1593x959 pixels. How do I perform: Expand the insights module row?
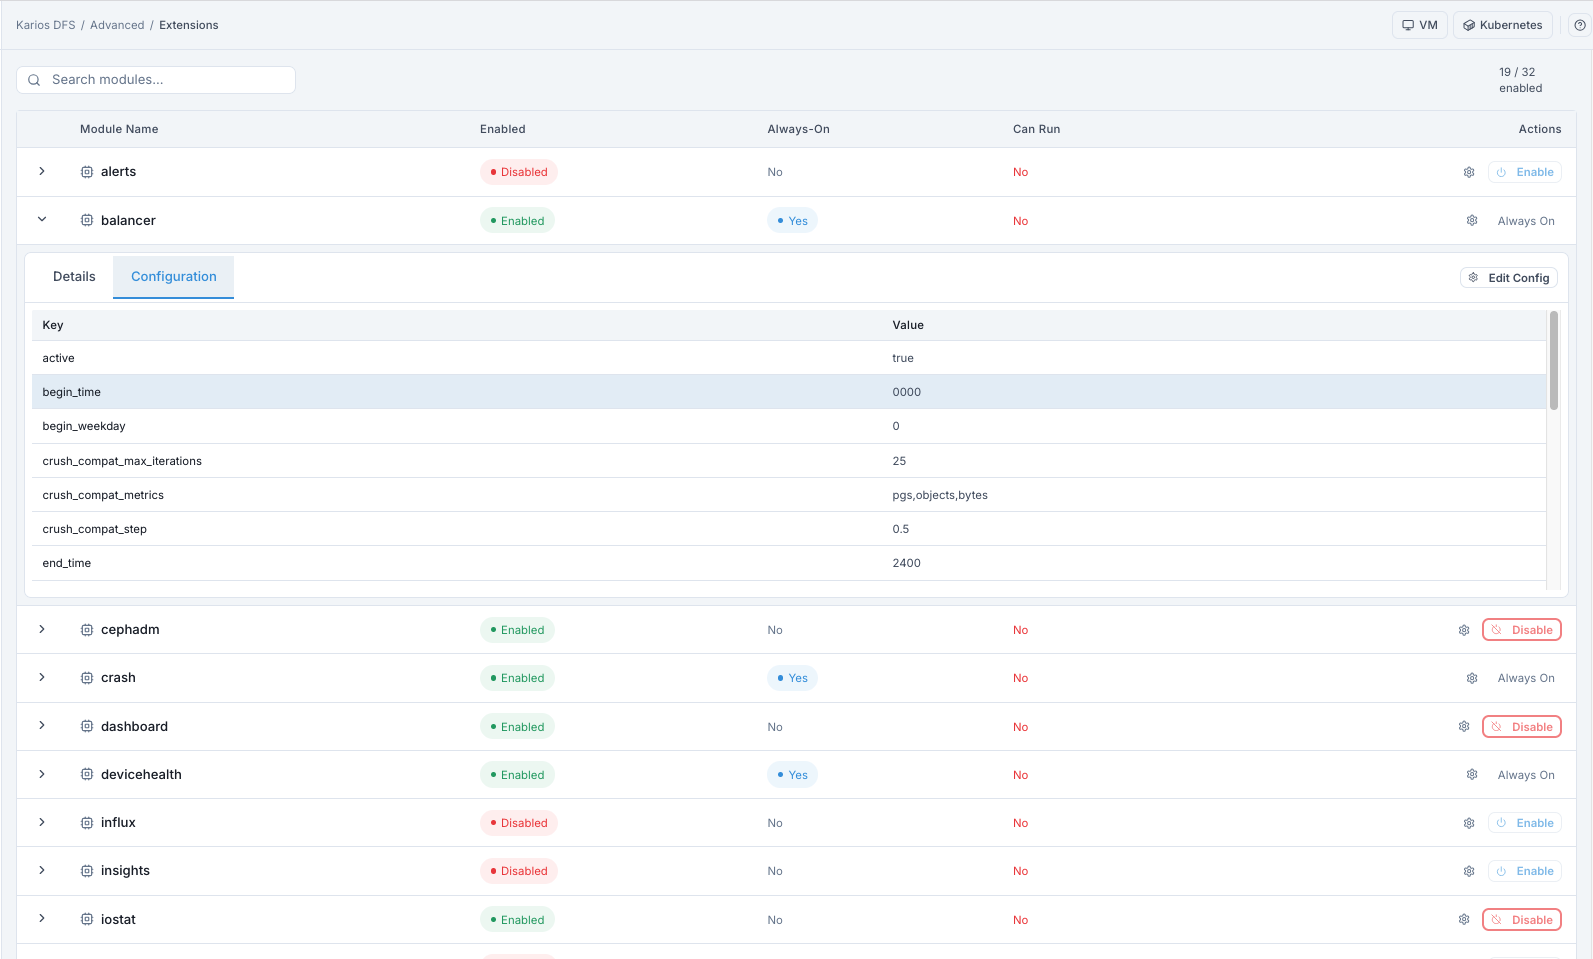click(x=42, y=870)
